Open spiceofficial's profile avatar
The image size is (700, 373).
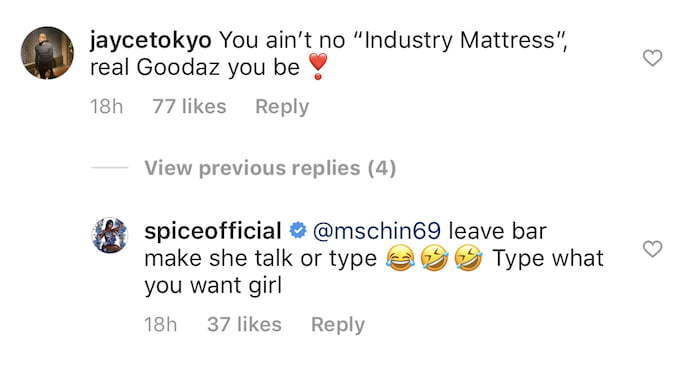pos(110,235)
